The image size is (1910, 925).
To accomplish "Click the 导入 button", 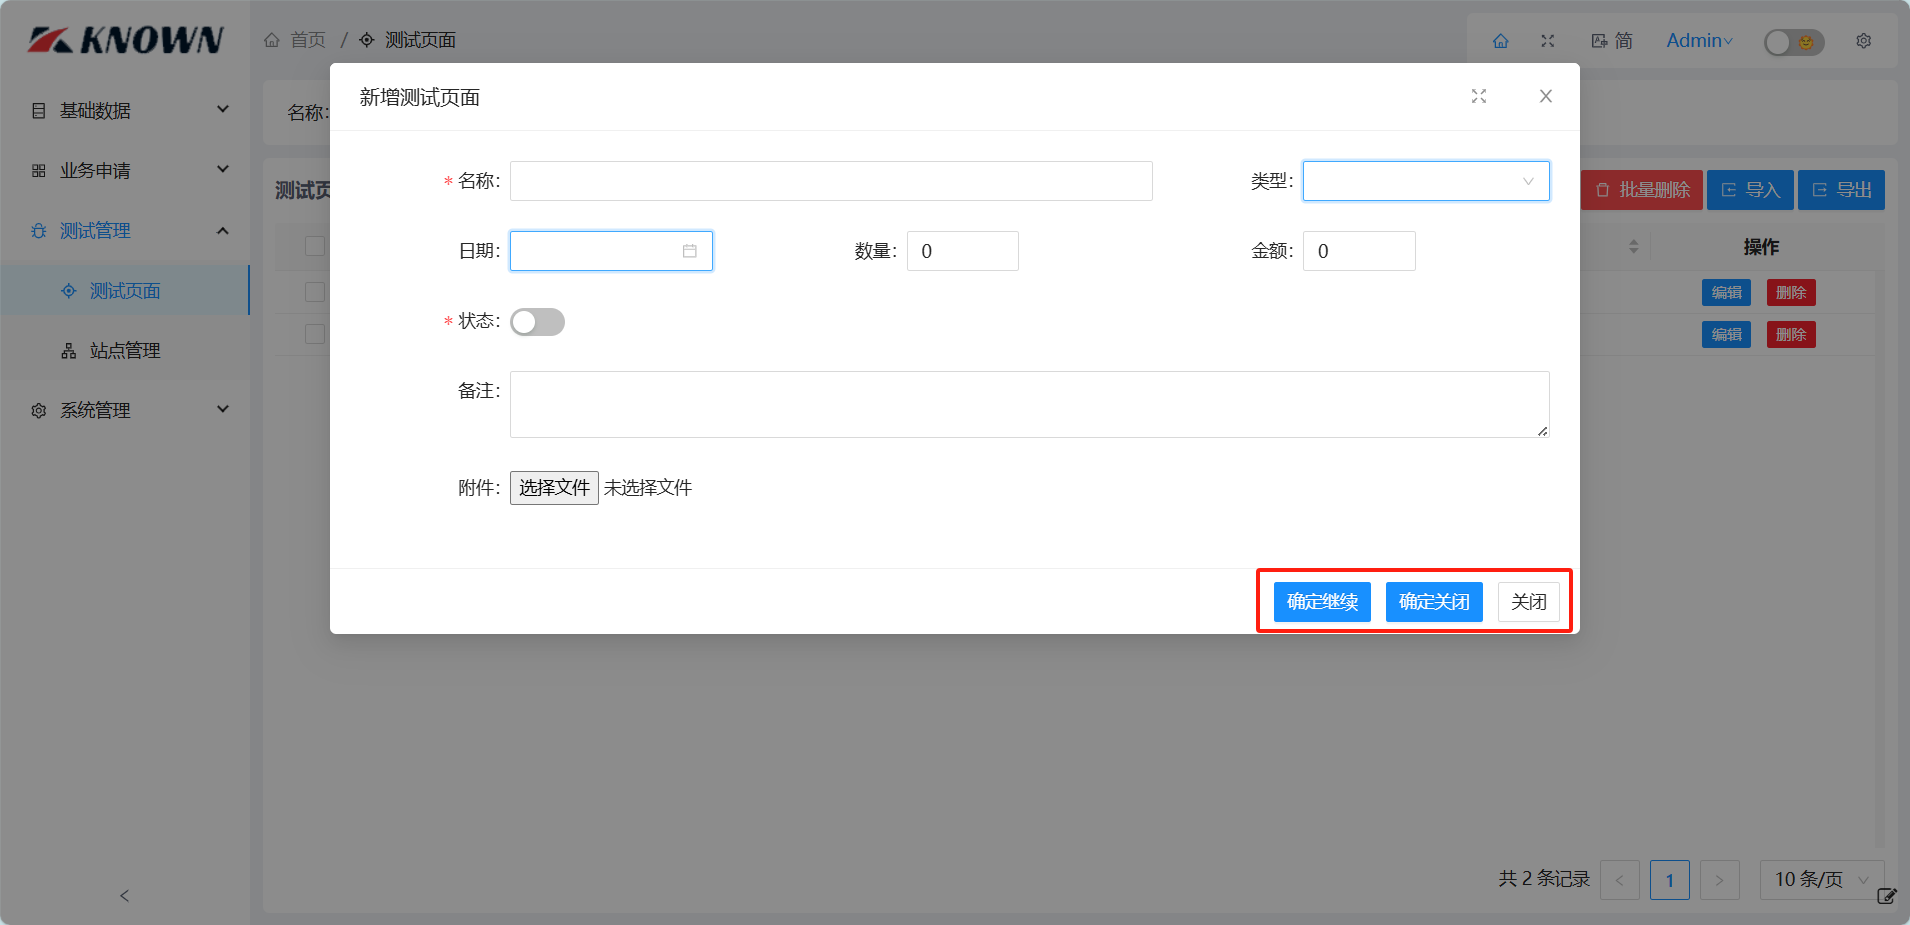I will tap(1750, 190).
